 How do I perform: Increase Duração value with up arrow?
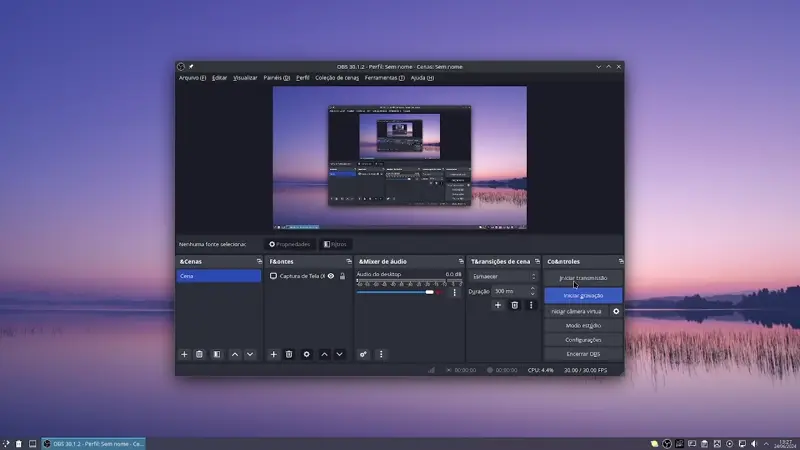(x=533, y=288)
